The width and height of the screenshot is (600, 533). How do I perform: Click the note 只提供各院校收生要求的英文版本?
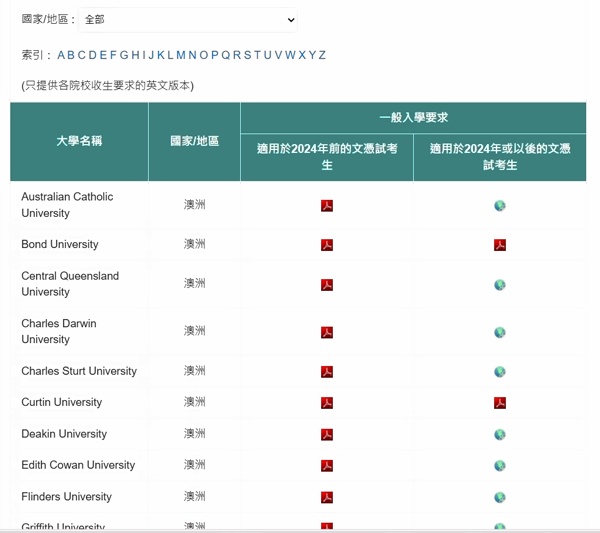tap(108, 85)
